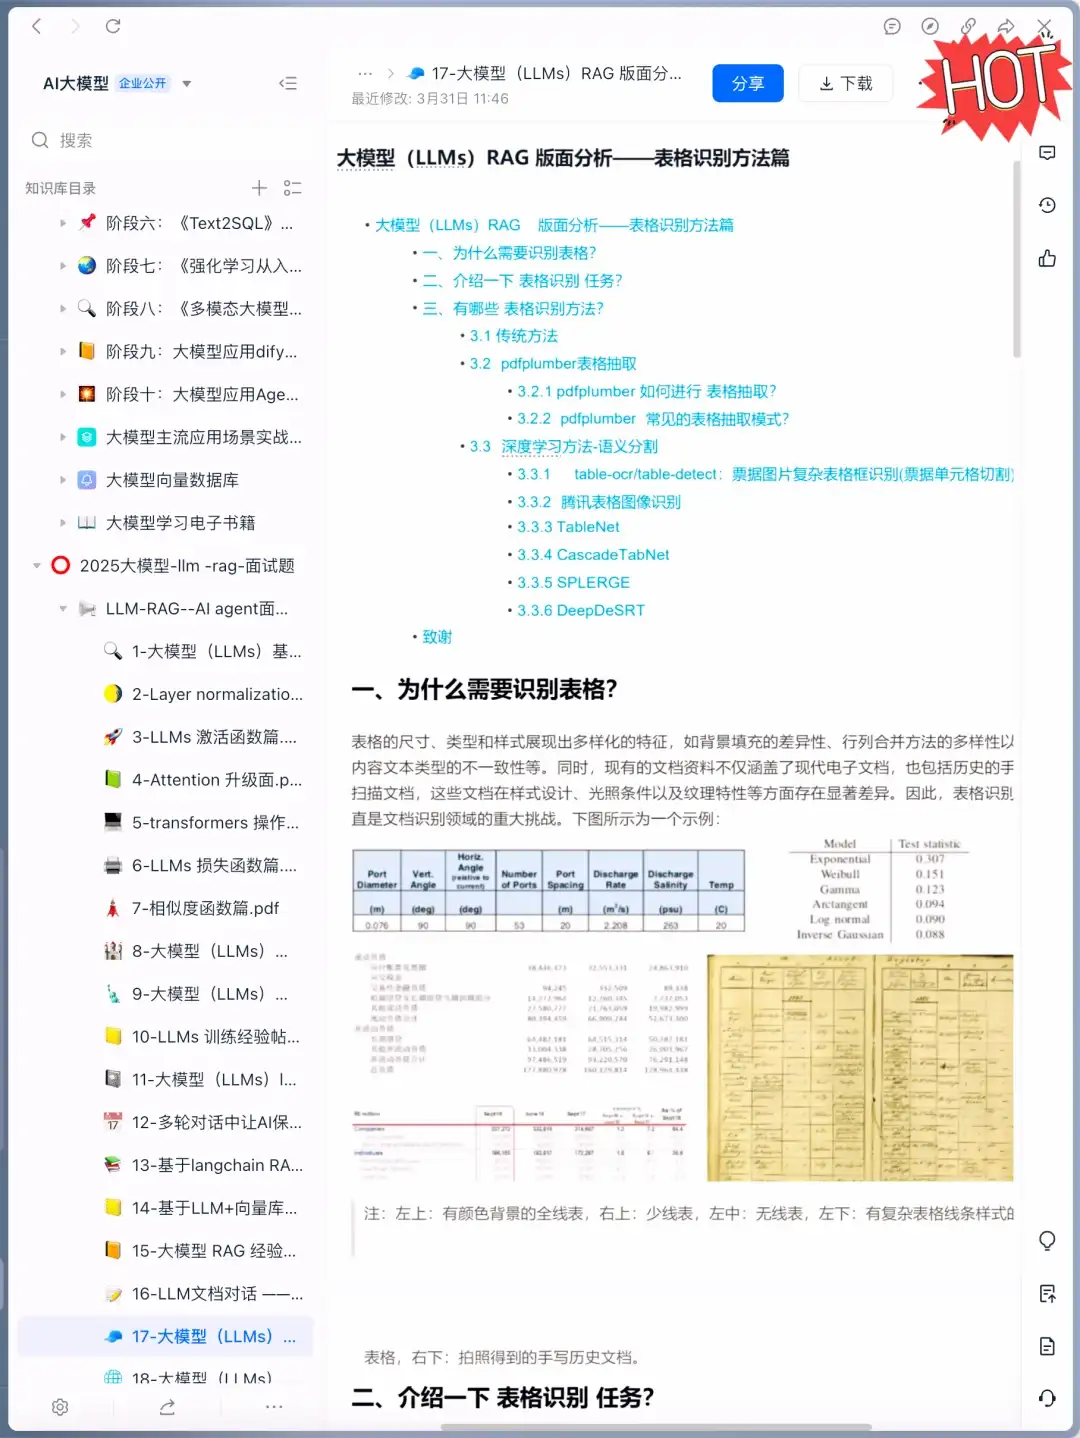Screen dimensions: 1080x1438
Task: Open the breadcrumb more menu beside the title
Action: pos(364,73)
